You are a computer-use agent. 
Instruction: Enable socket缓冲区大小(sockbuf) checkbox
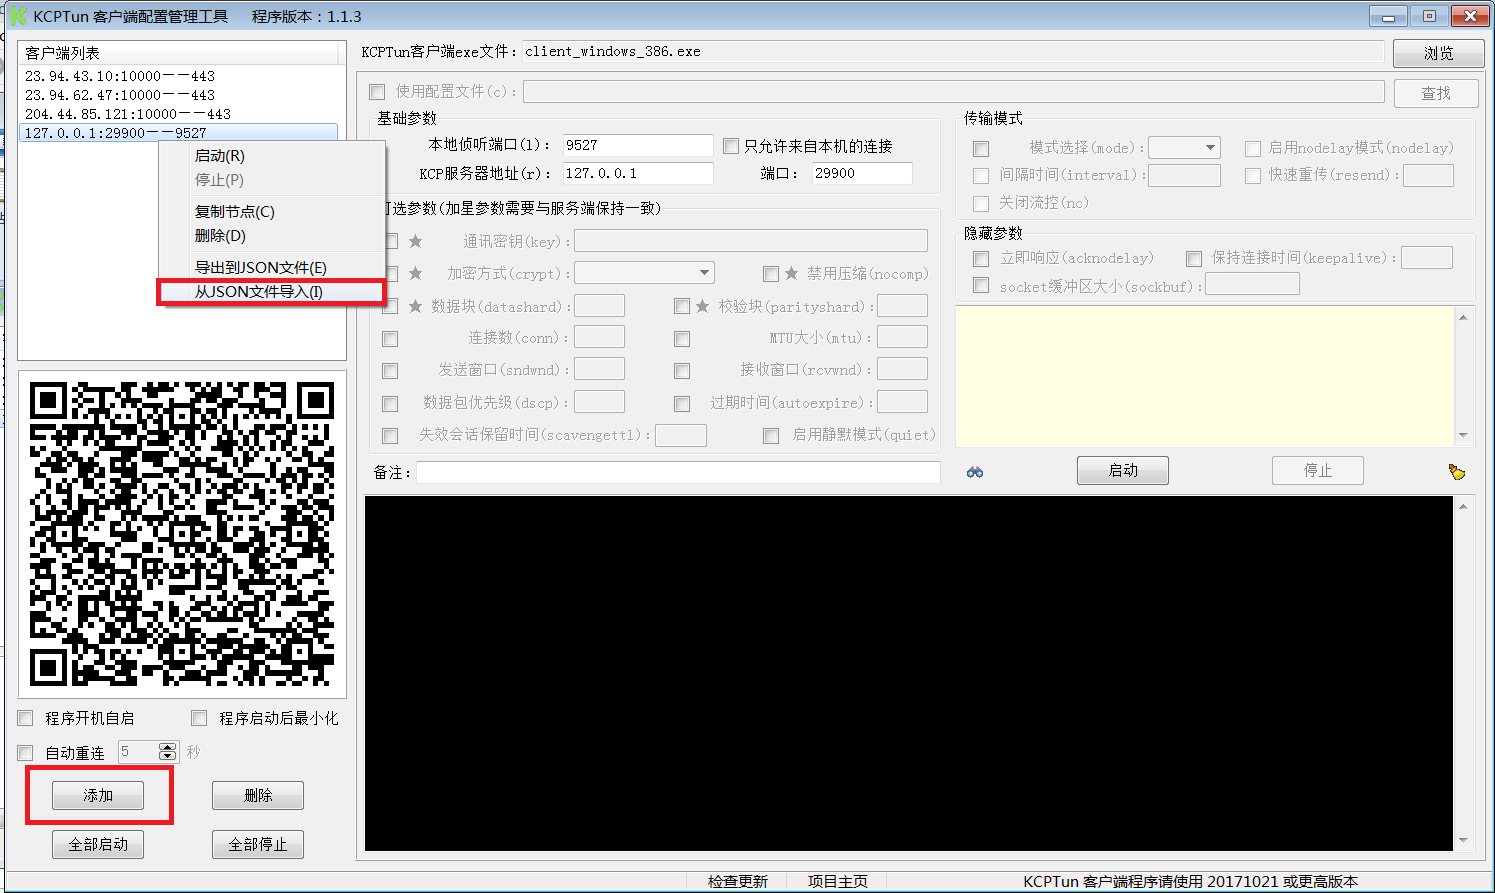pos(981,286)
